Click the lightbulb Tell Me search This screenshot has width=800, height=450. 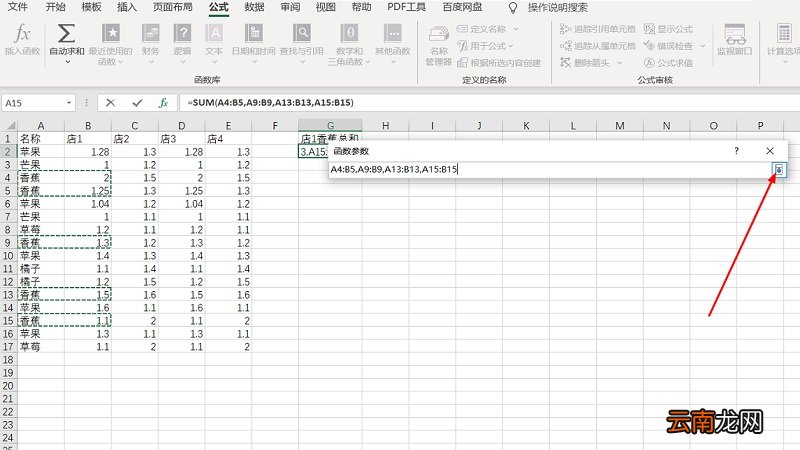tap(513, 8)
